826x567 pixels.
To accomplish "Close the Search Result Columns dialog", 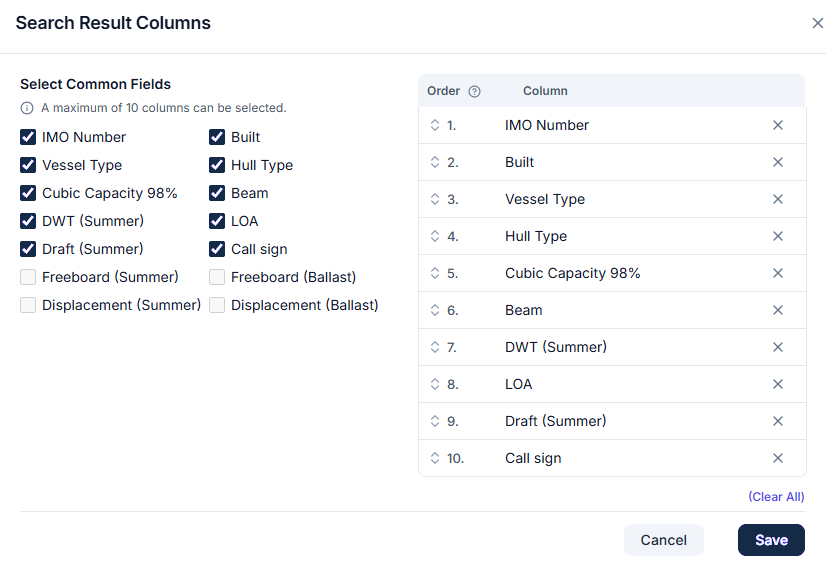I will [x=817, y=23].
